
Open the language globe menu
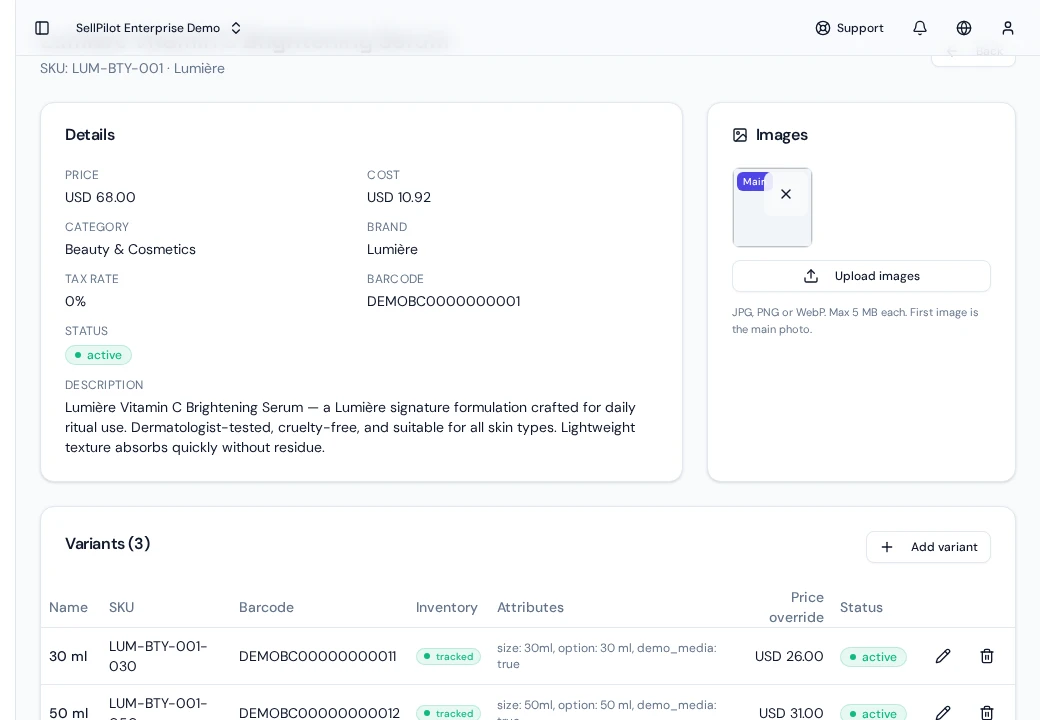[x=964, y=28]
